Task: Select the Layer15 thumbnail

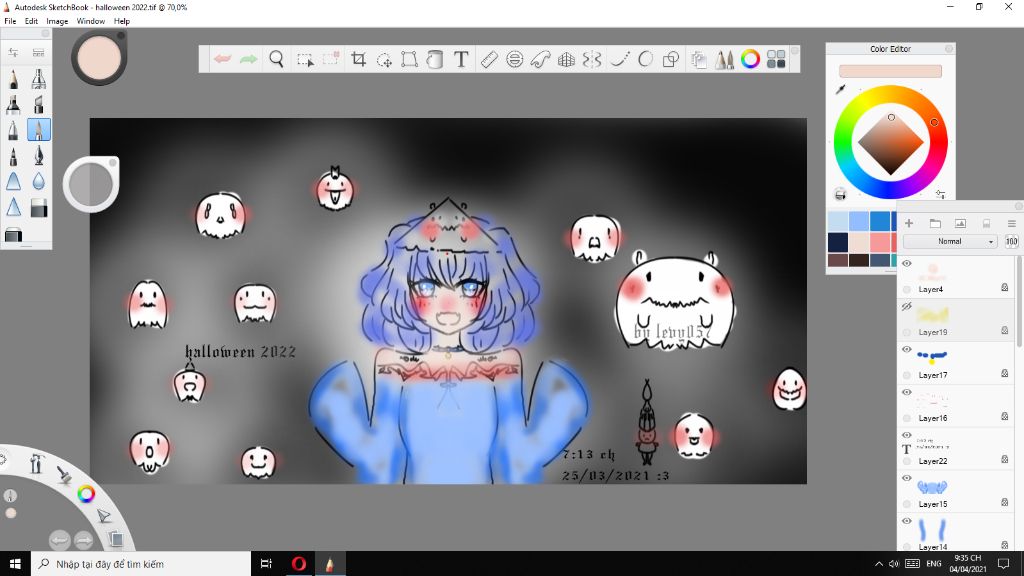Action: [x=932, y=487]
